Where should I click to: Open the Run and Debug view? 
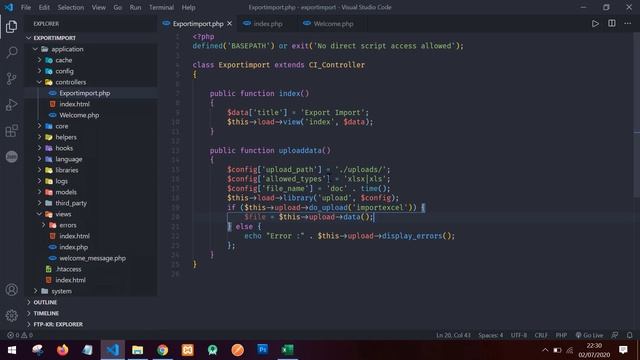pyautogui.click(x=11, y=105)
